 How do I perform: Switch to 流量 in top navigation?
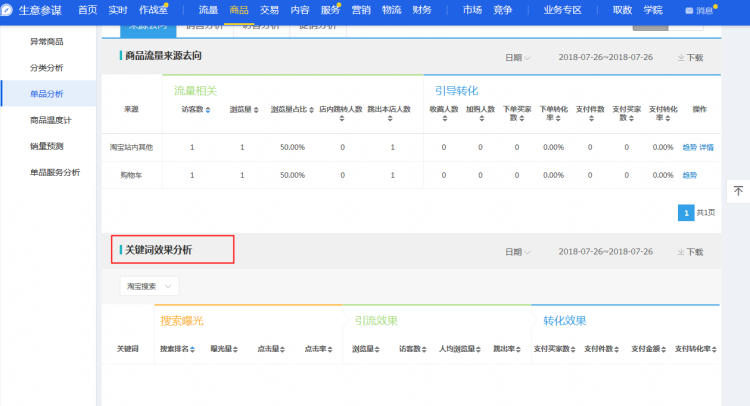pos(208,10)
